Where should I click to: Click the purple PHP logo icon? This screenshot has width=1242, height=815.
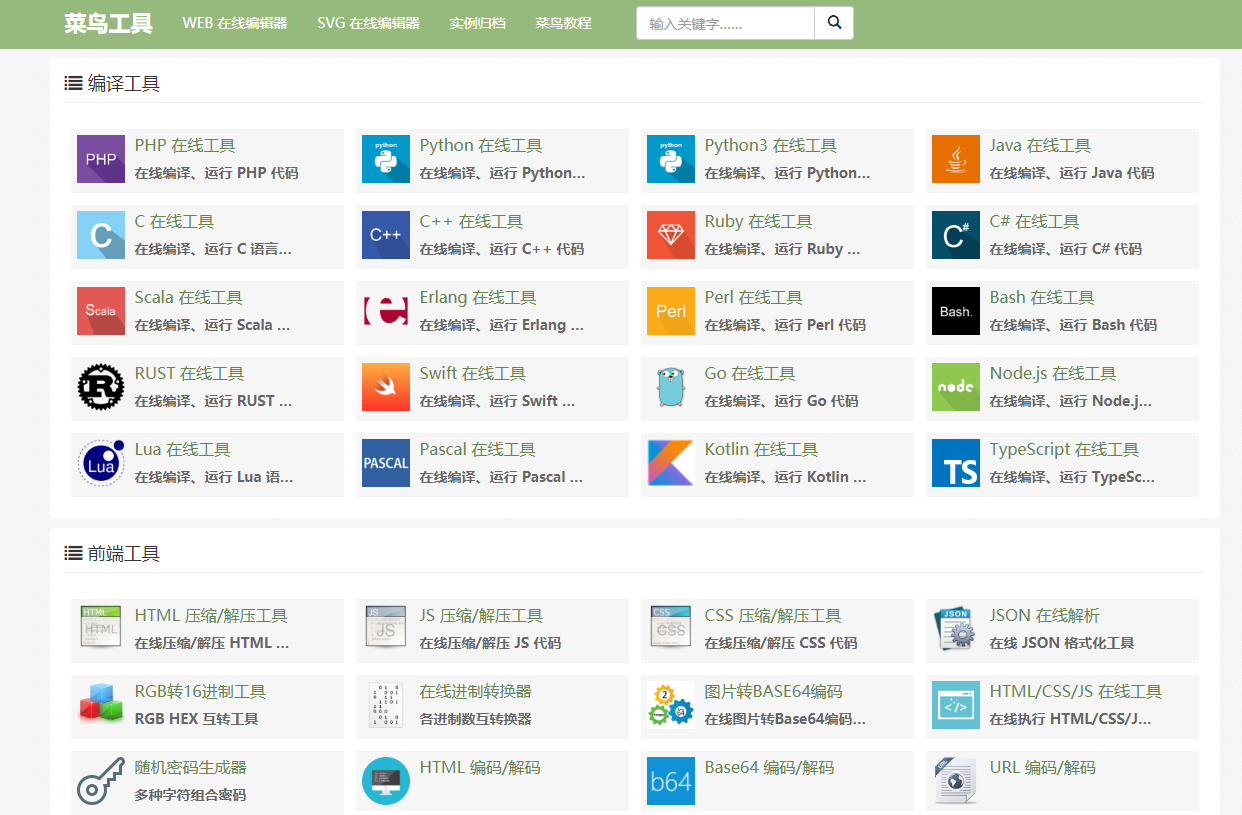[101, 159]
